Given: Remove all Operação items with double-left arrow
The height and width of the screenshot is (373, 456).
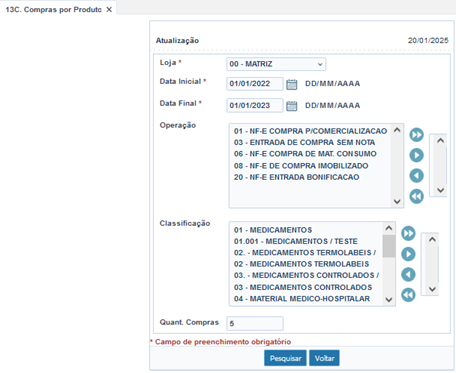Looking at the screenshot, I should pyautogui.click(x=417, y=196).
